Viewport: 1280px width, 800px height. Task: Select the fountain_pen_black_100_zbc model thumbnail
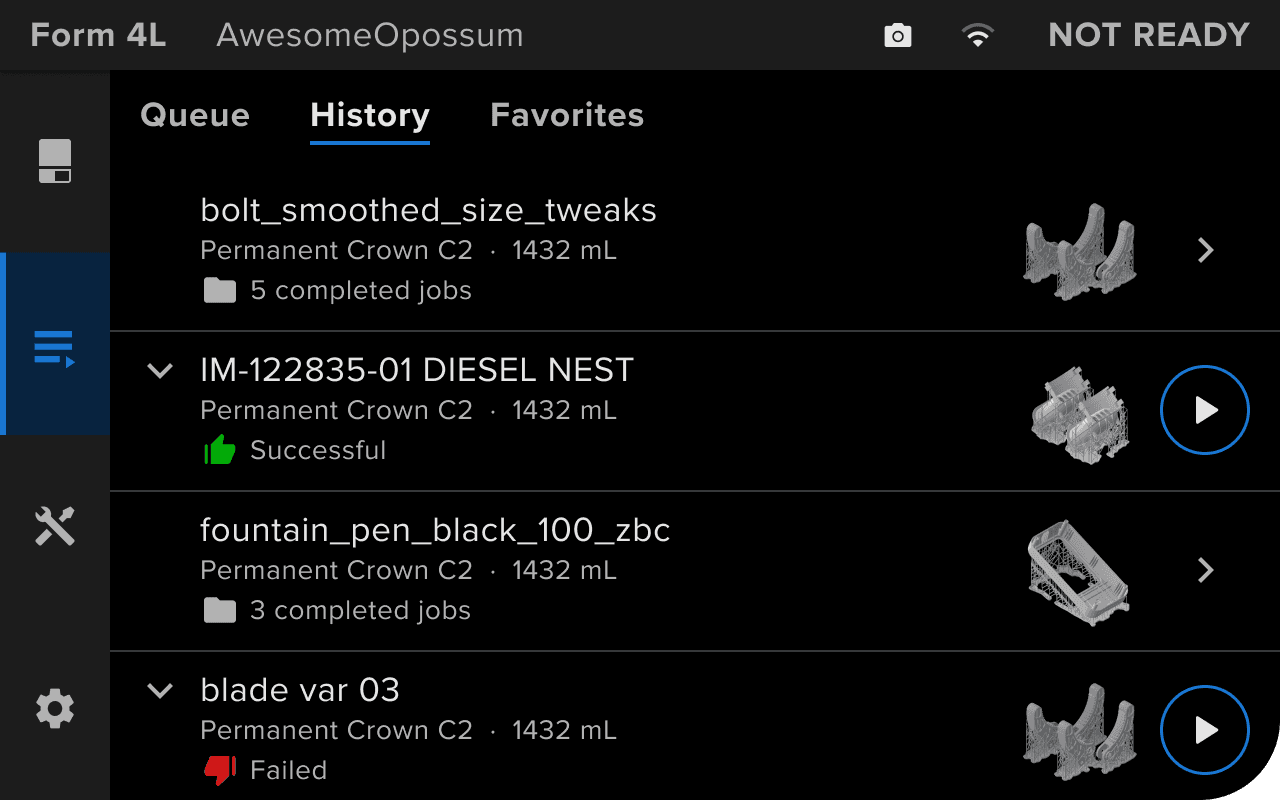coord(1078,571)
